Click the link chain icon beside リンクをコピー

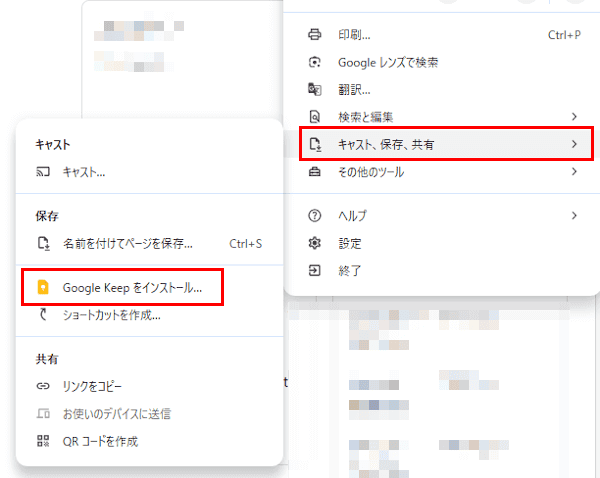tap(43, 386)
